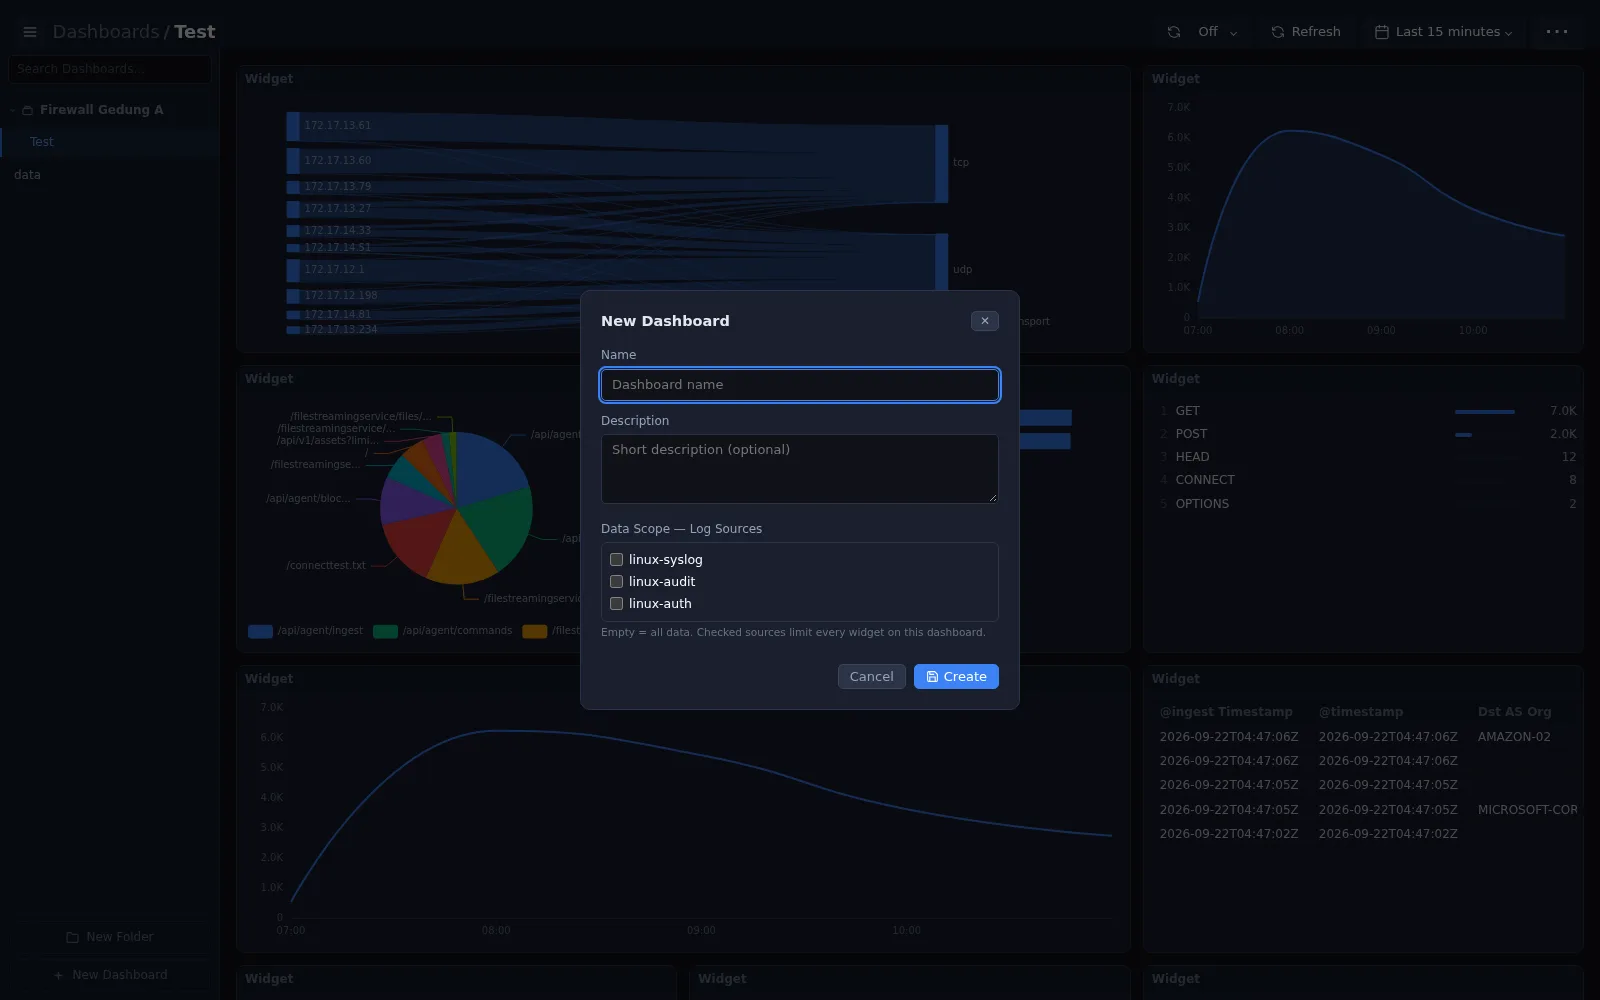Click the green /api/agent/commands legend swatch
This screenshot has width=1600, height=1000.
click(x=385, y=631)
